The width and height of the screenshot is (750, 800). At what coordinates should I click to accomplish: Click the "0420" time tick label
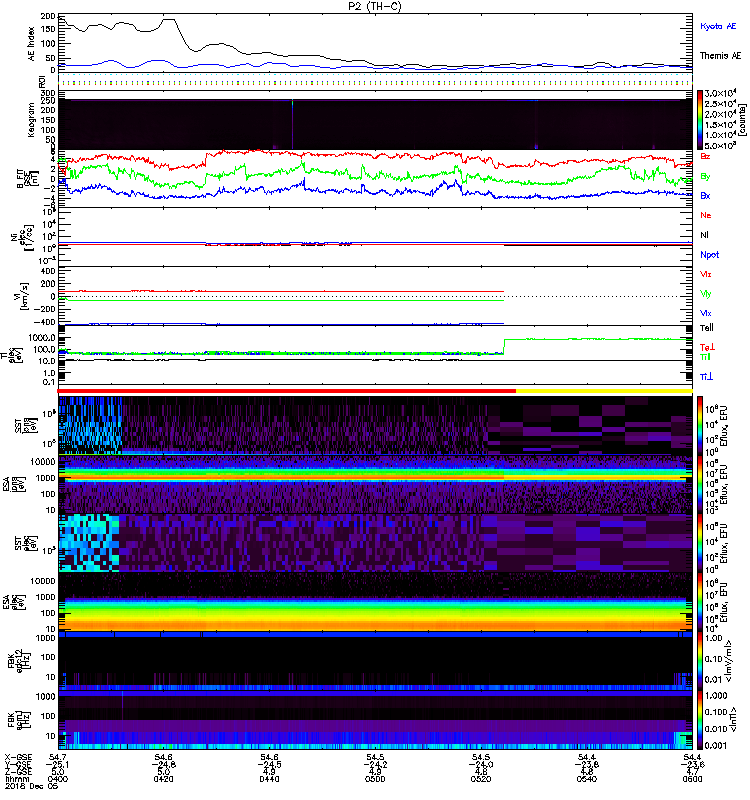163,779
